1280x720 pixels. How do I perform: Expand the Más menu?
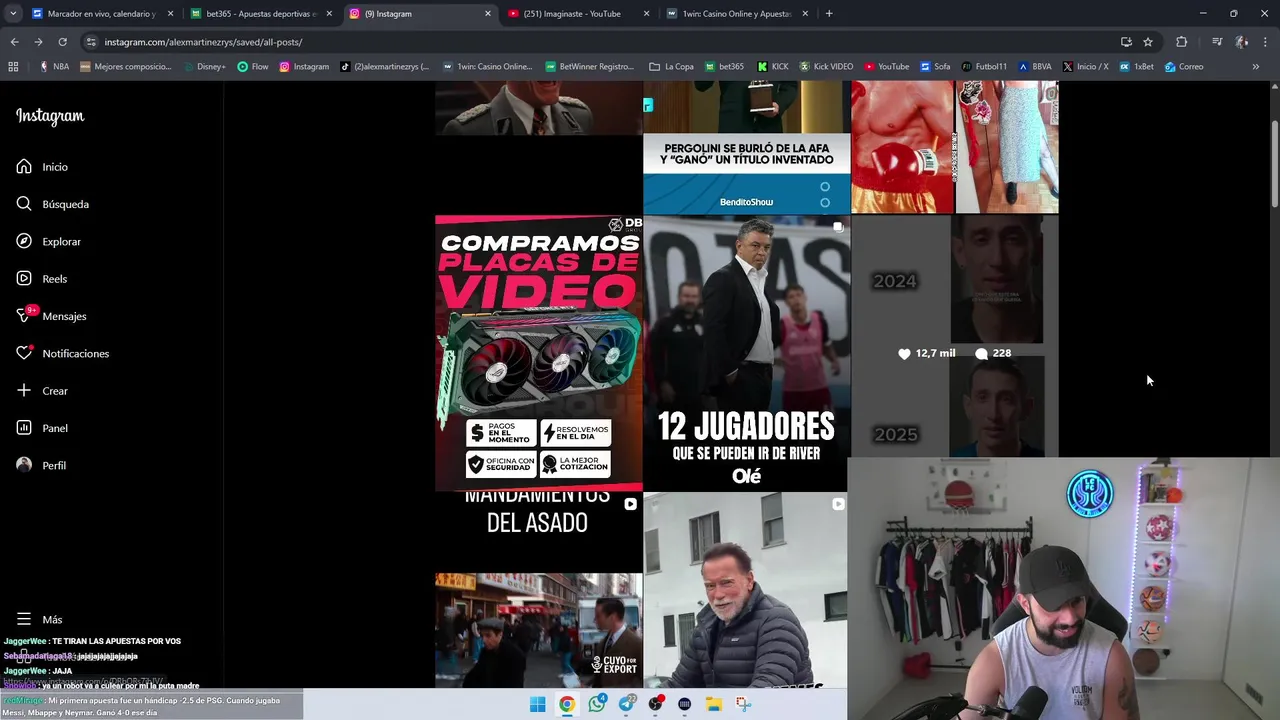[38, 619]
